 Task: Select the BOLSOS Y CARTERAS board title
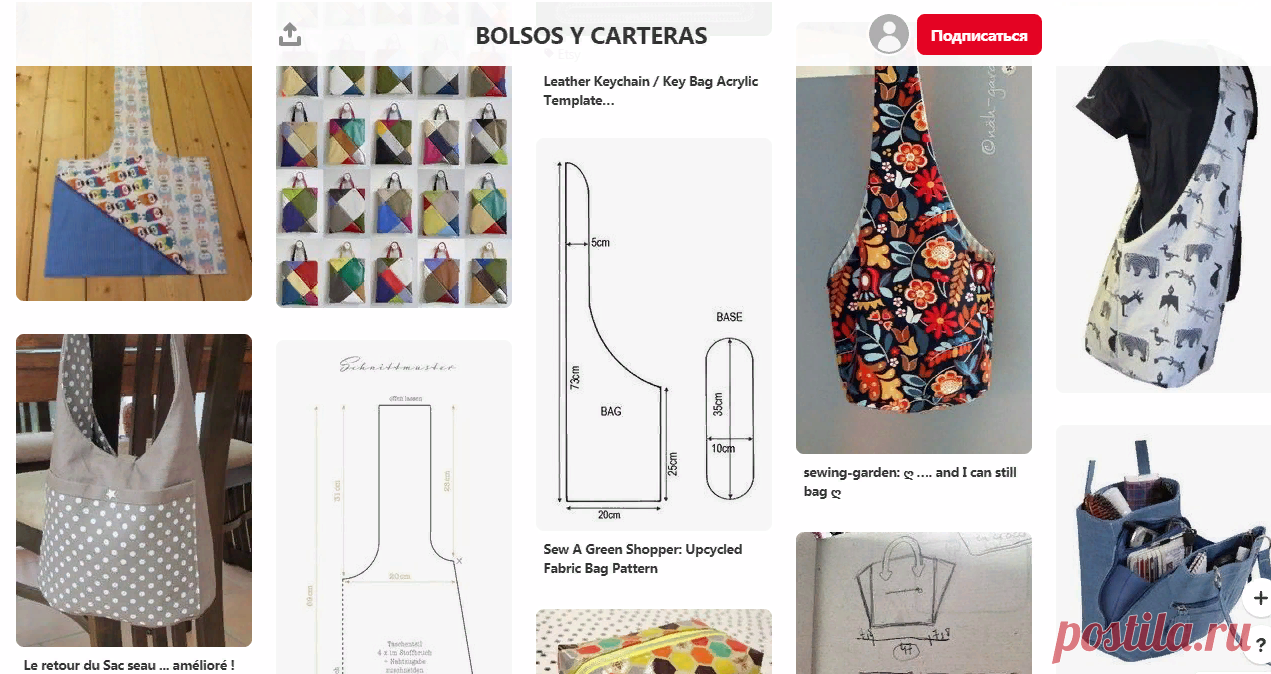(591, 36)
